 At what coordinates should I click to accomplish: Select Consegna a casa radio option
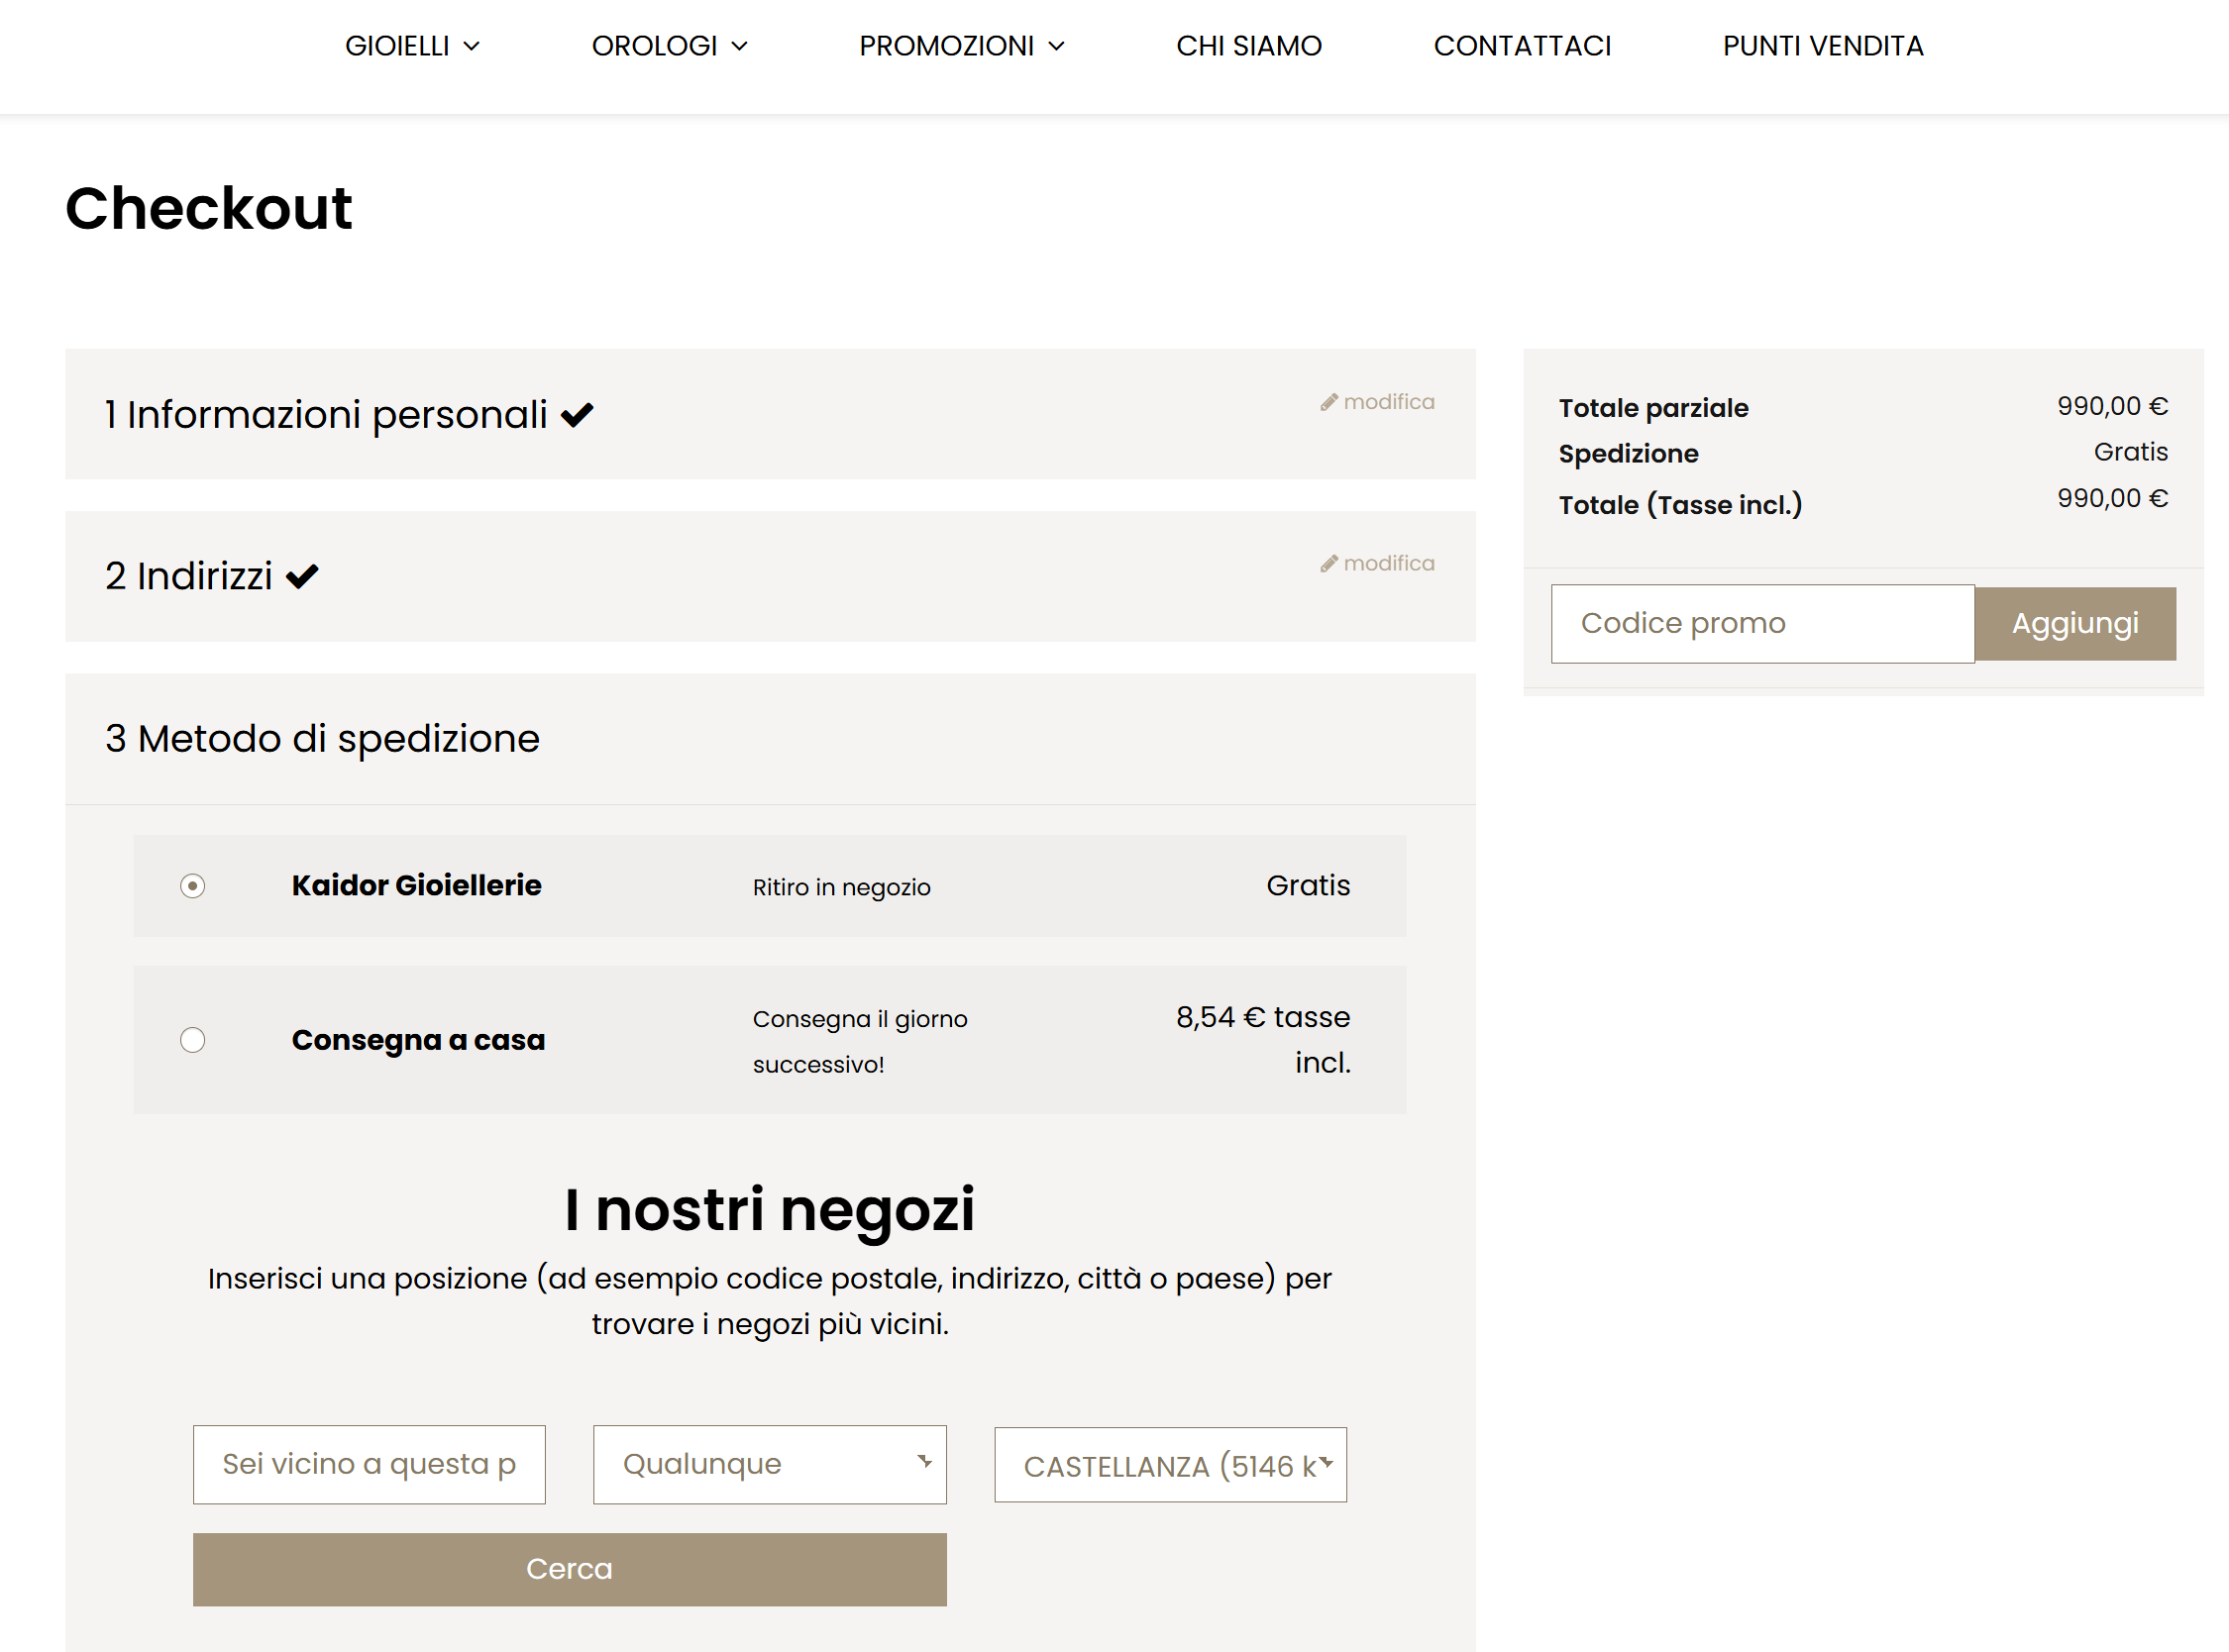pyautogui.click(x=193, y=1040)
